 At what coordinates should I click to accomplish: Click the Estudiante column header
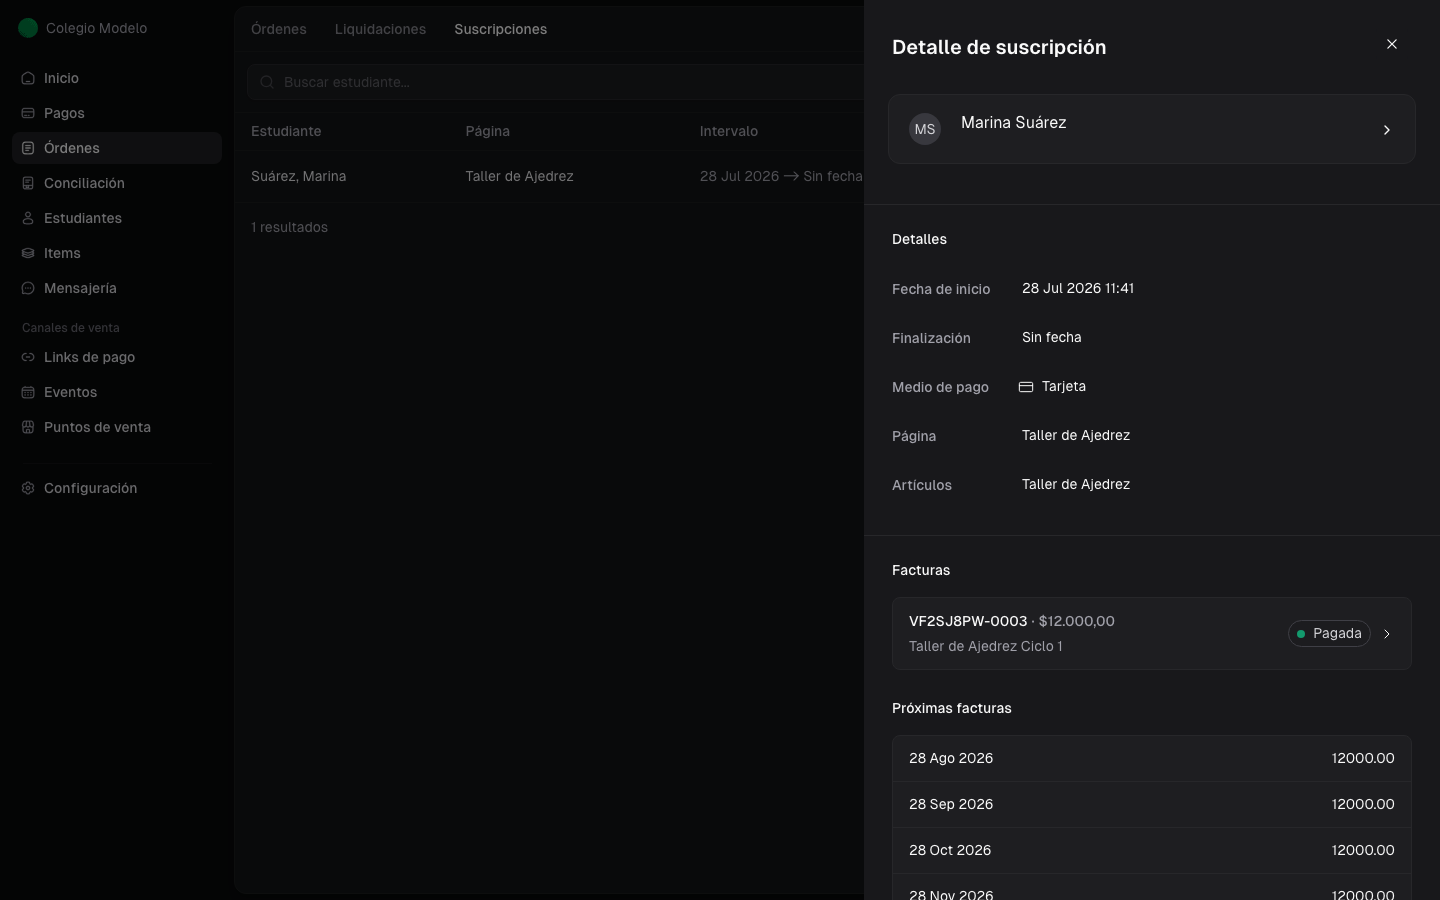point(286,131)
